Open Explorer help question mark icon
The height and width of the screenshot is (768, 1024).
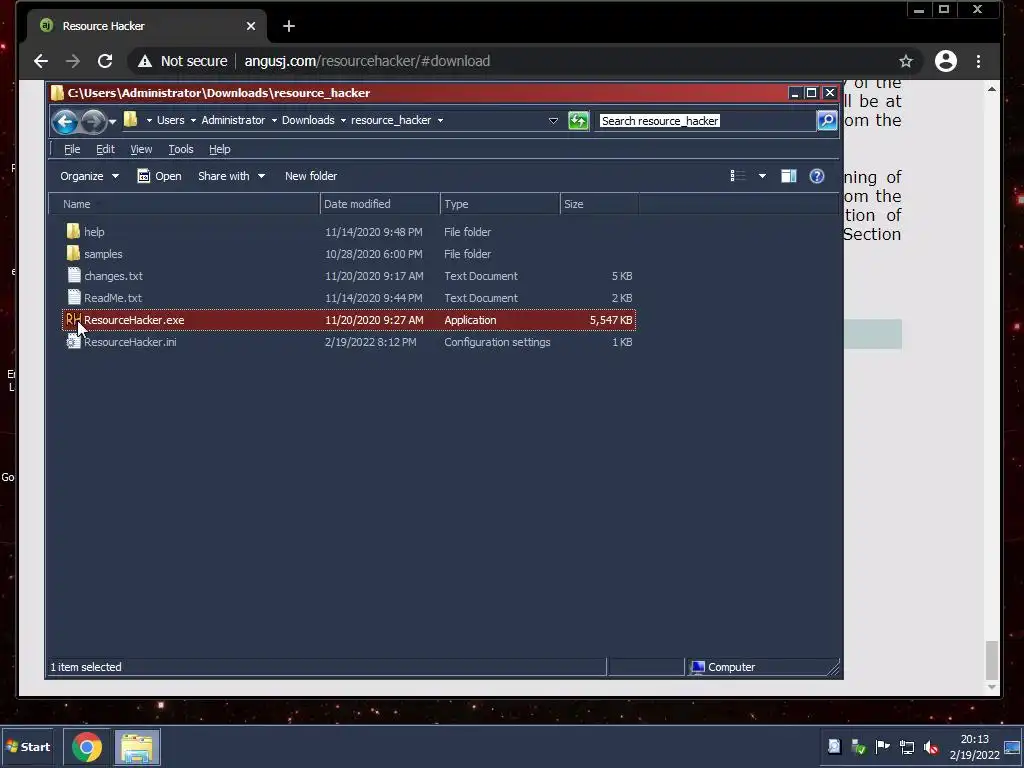coord(816,176)
